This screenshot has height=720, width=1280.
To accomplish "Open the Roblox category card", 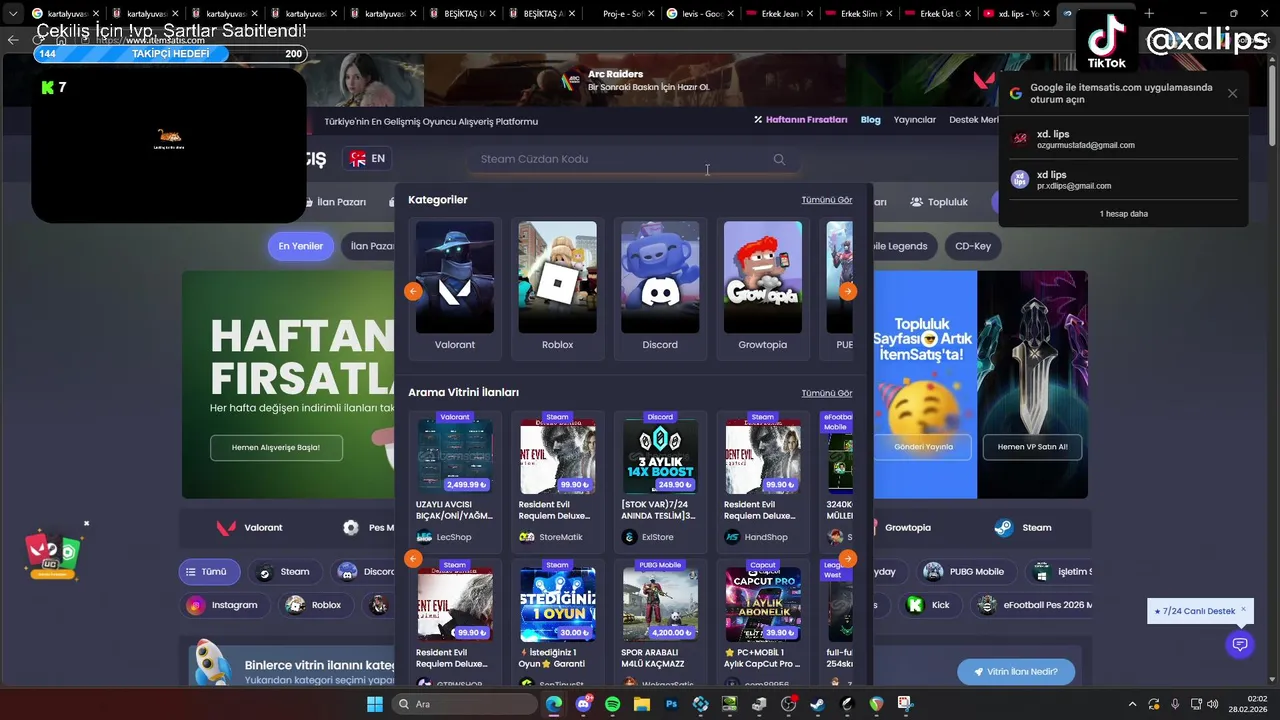I will pyautogui.click(x=558, y=288).
